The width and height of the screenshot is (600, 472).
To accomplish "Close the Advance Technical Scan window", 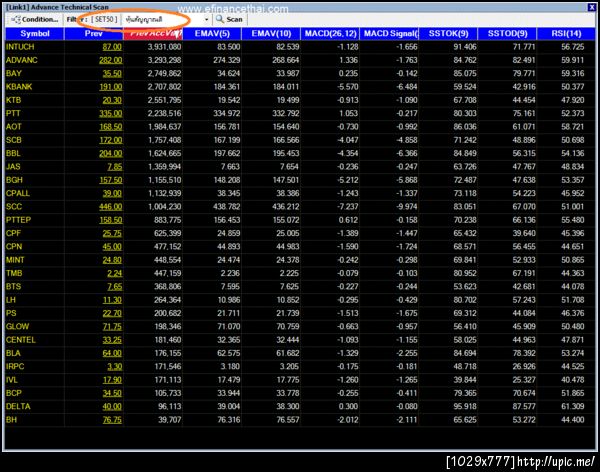I will point(591,7).
